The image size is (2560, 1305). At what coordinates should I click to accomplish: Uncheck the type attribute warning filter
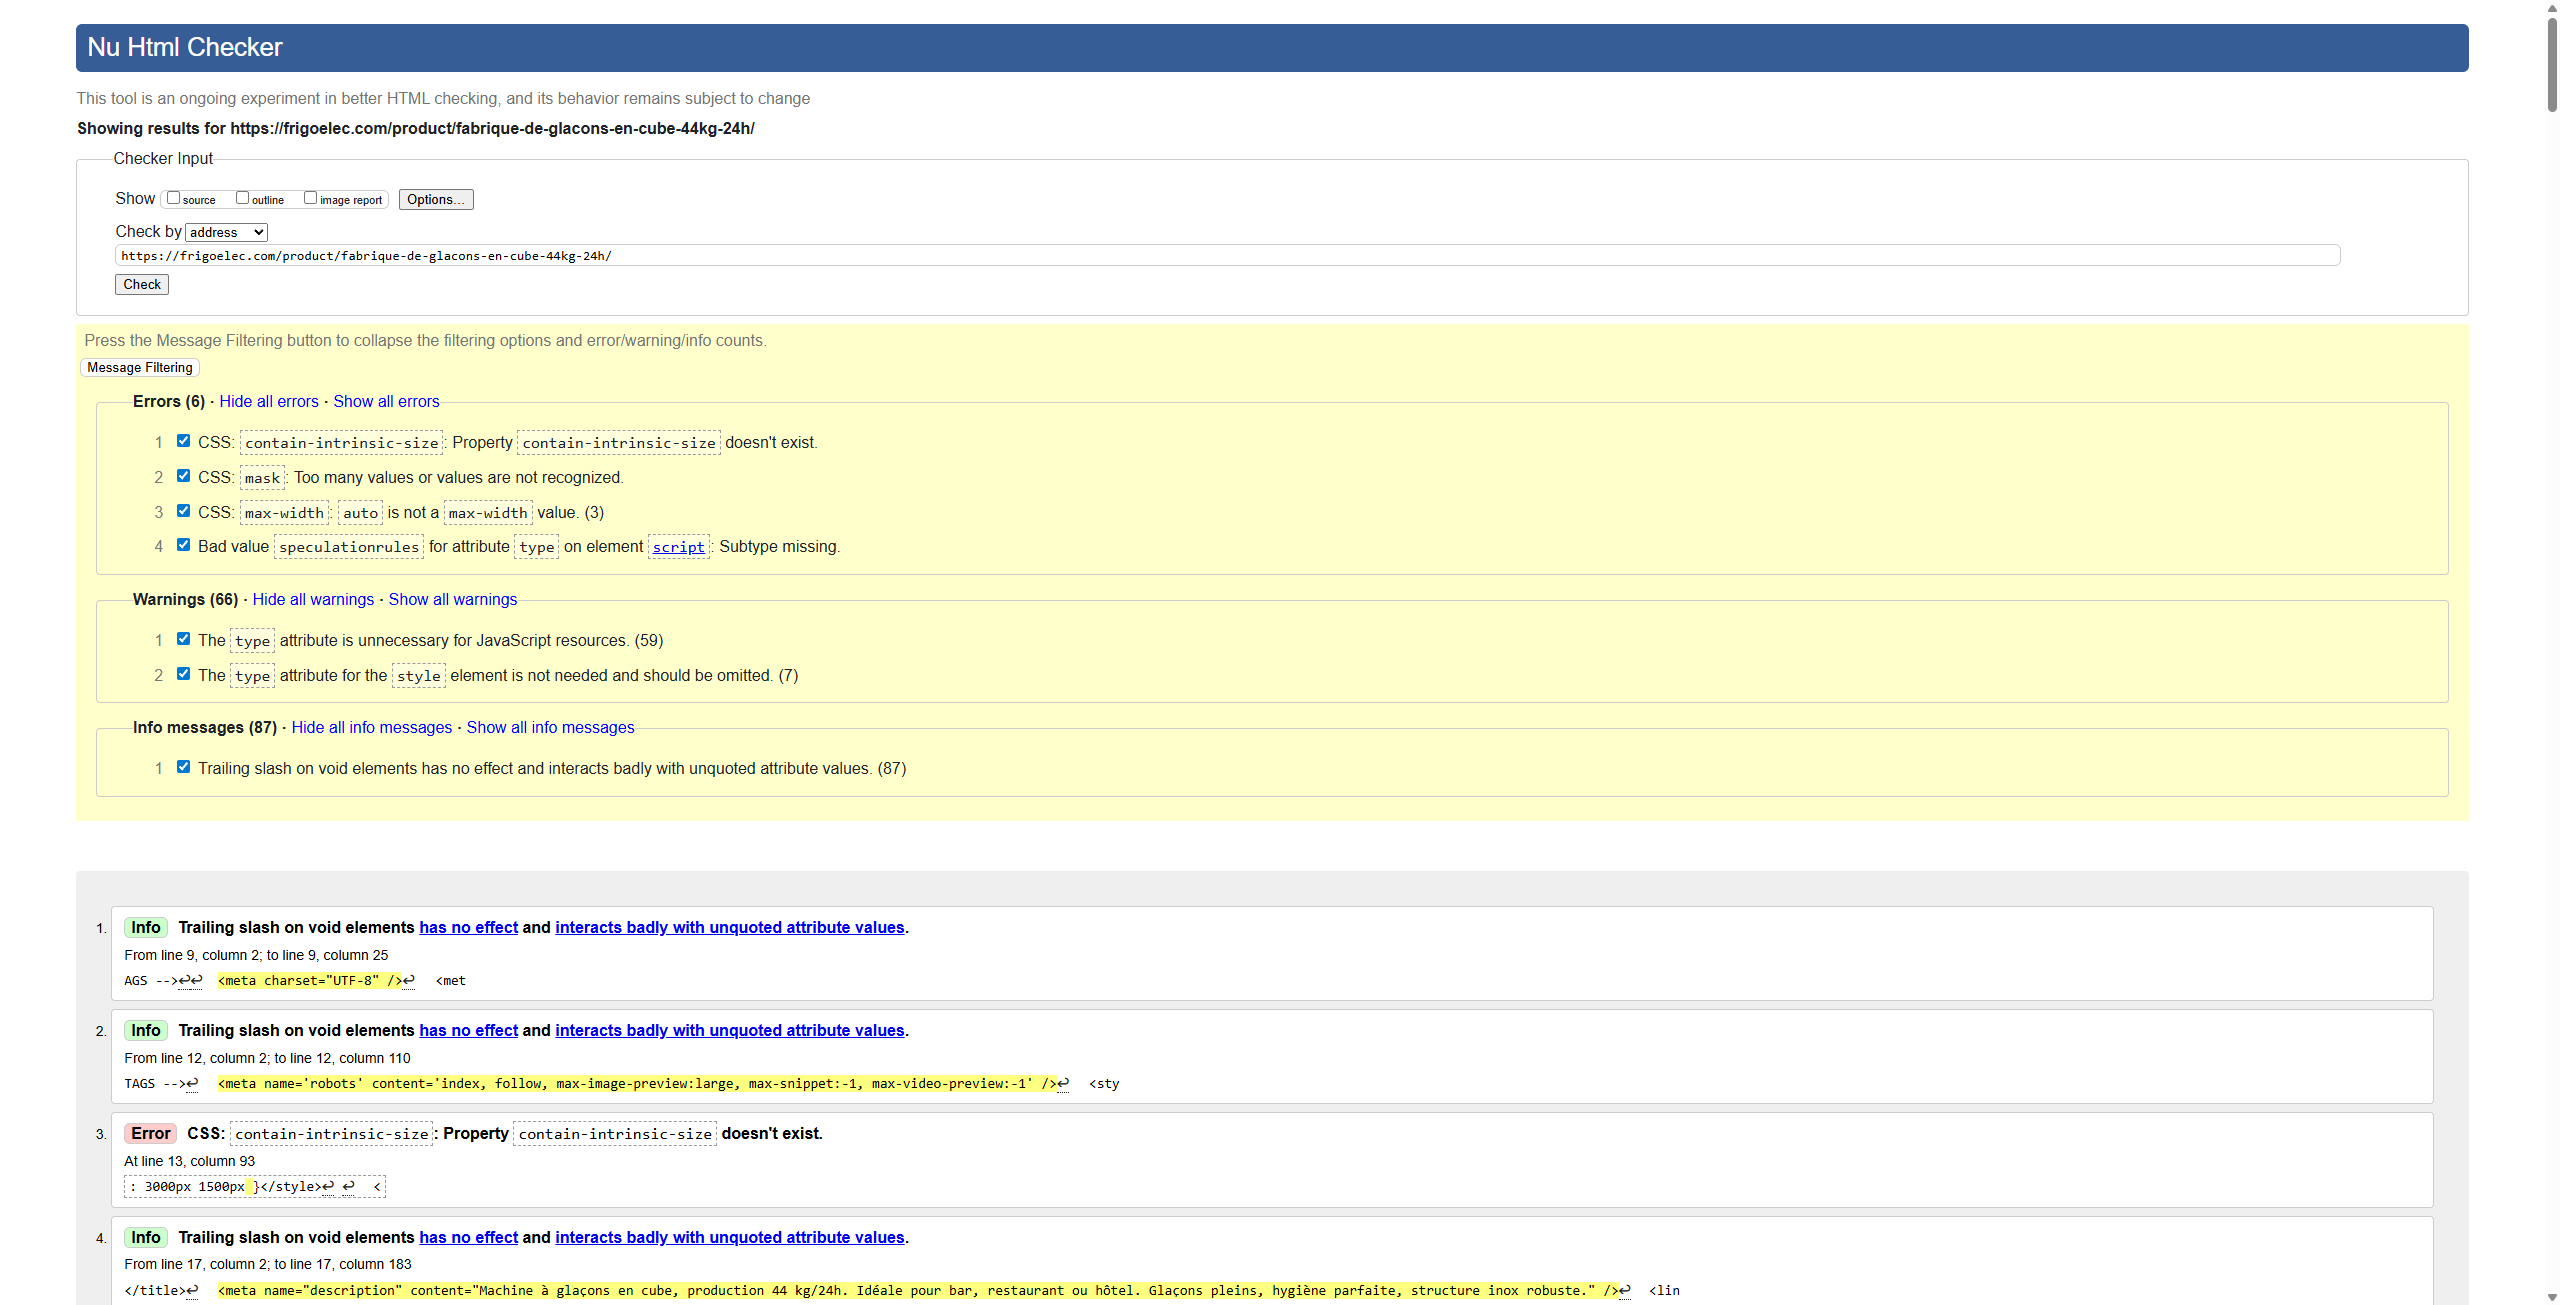click(x=183, y=638)
